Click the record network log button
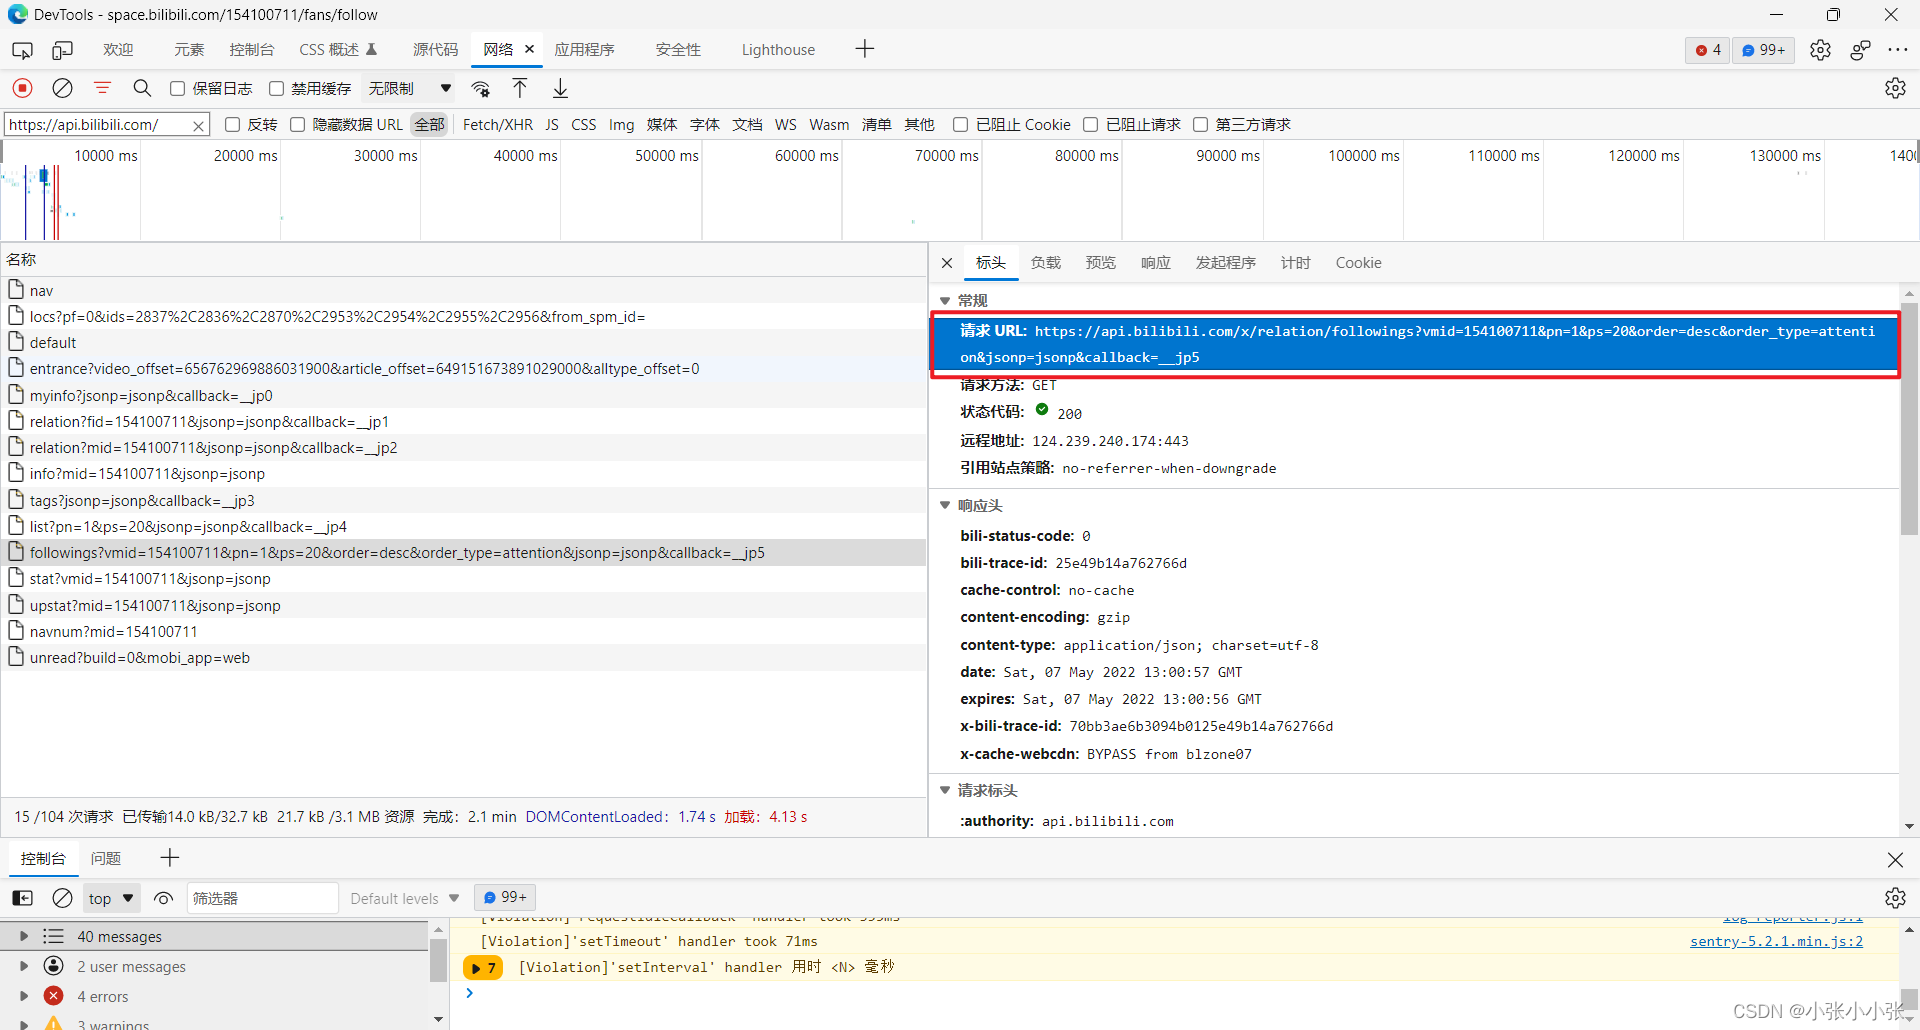 [x=22, y=88]
